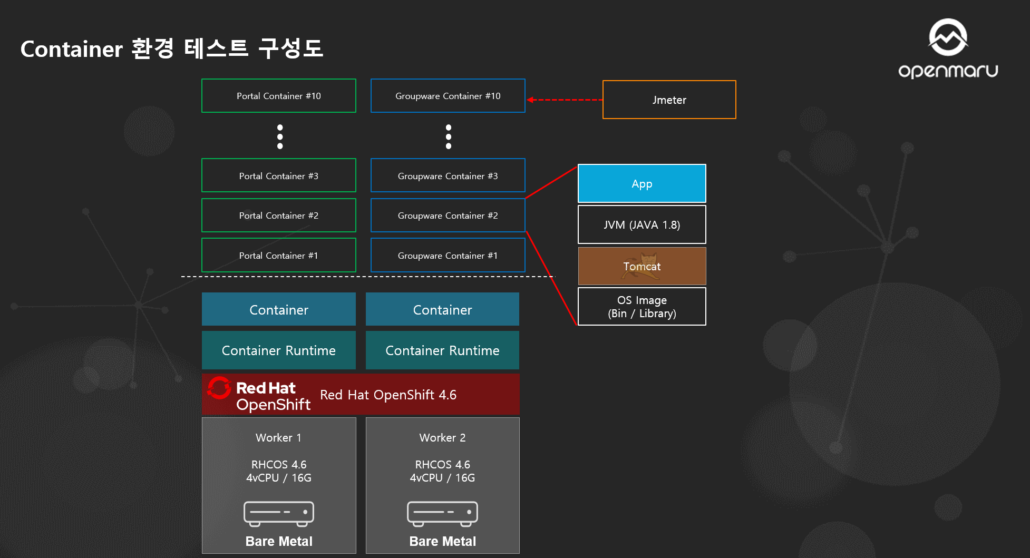Image resolution: width=1030 pixels, height=558 pixels.
Task: Click "4vCPU / 16G" under Worker 2
Action: point(442,478)
